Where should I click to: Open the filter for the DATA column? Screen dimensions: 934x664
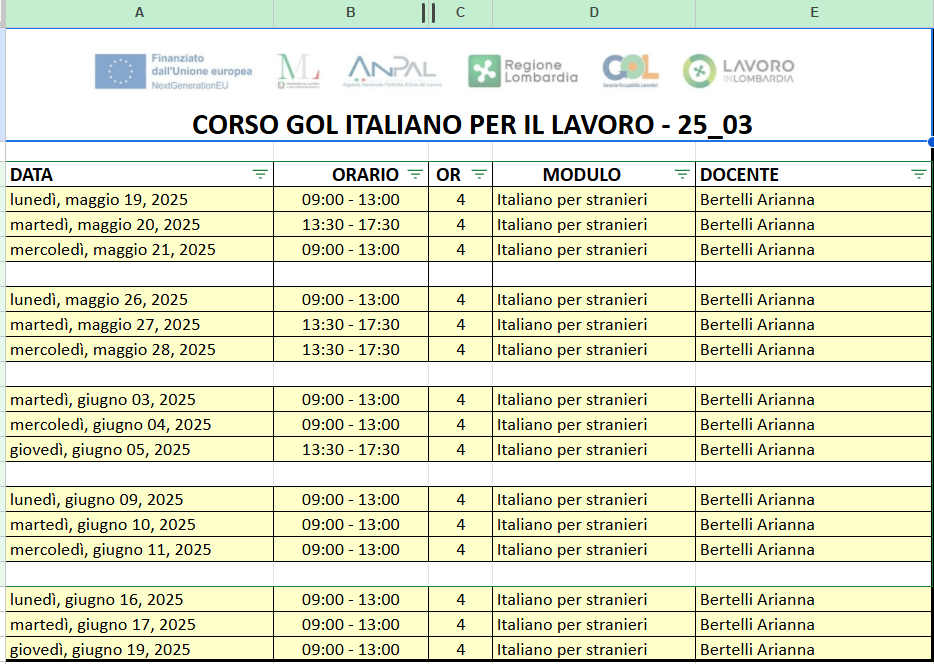click(260, 174)
